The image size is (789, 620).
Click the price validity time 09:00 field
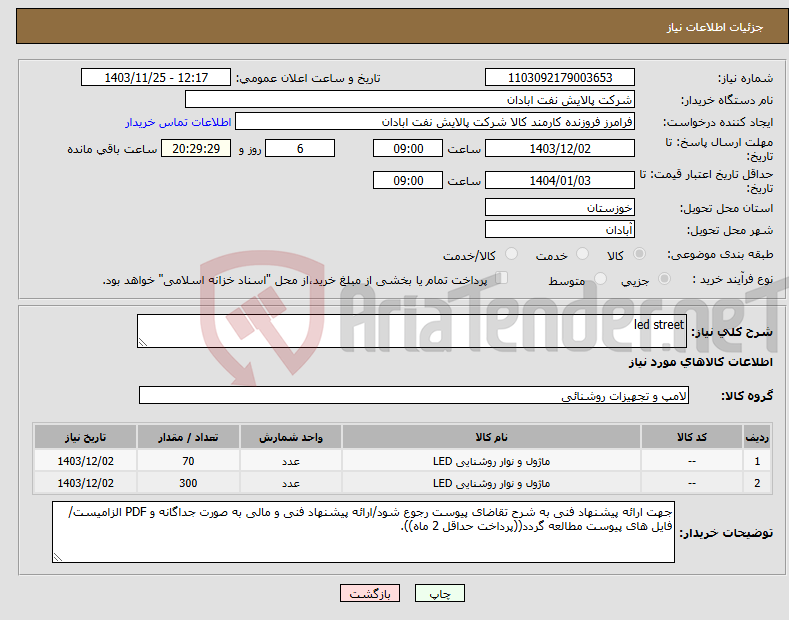pos(408,180)
